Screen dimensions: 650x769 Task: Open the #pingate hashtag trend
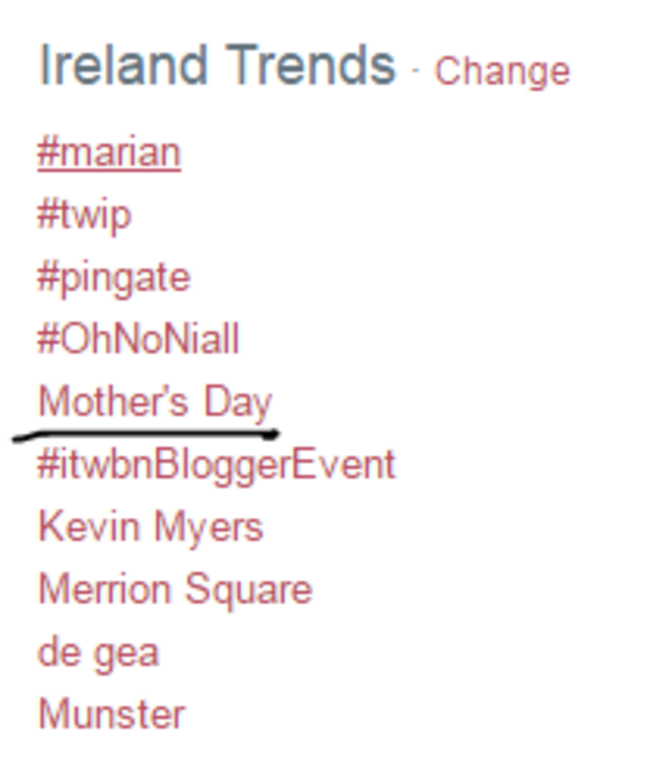(x=114, y=279)
